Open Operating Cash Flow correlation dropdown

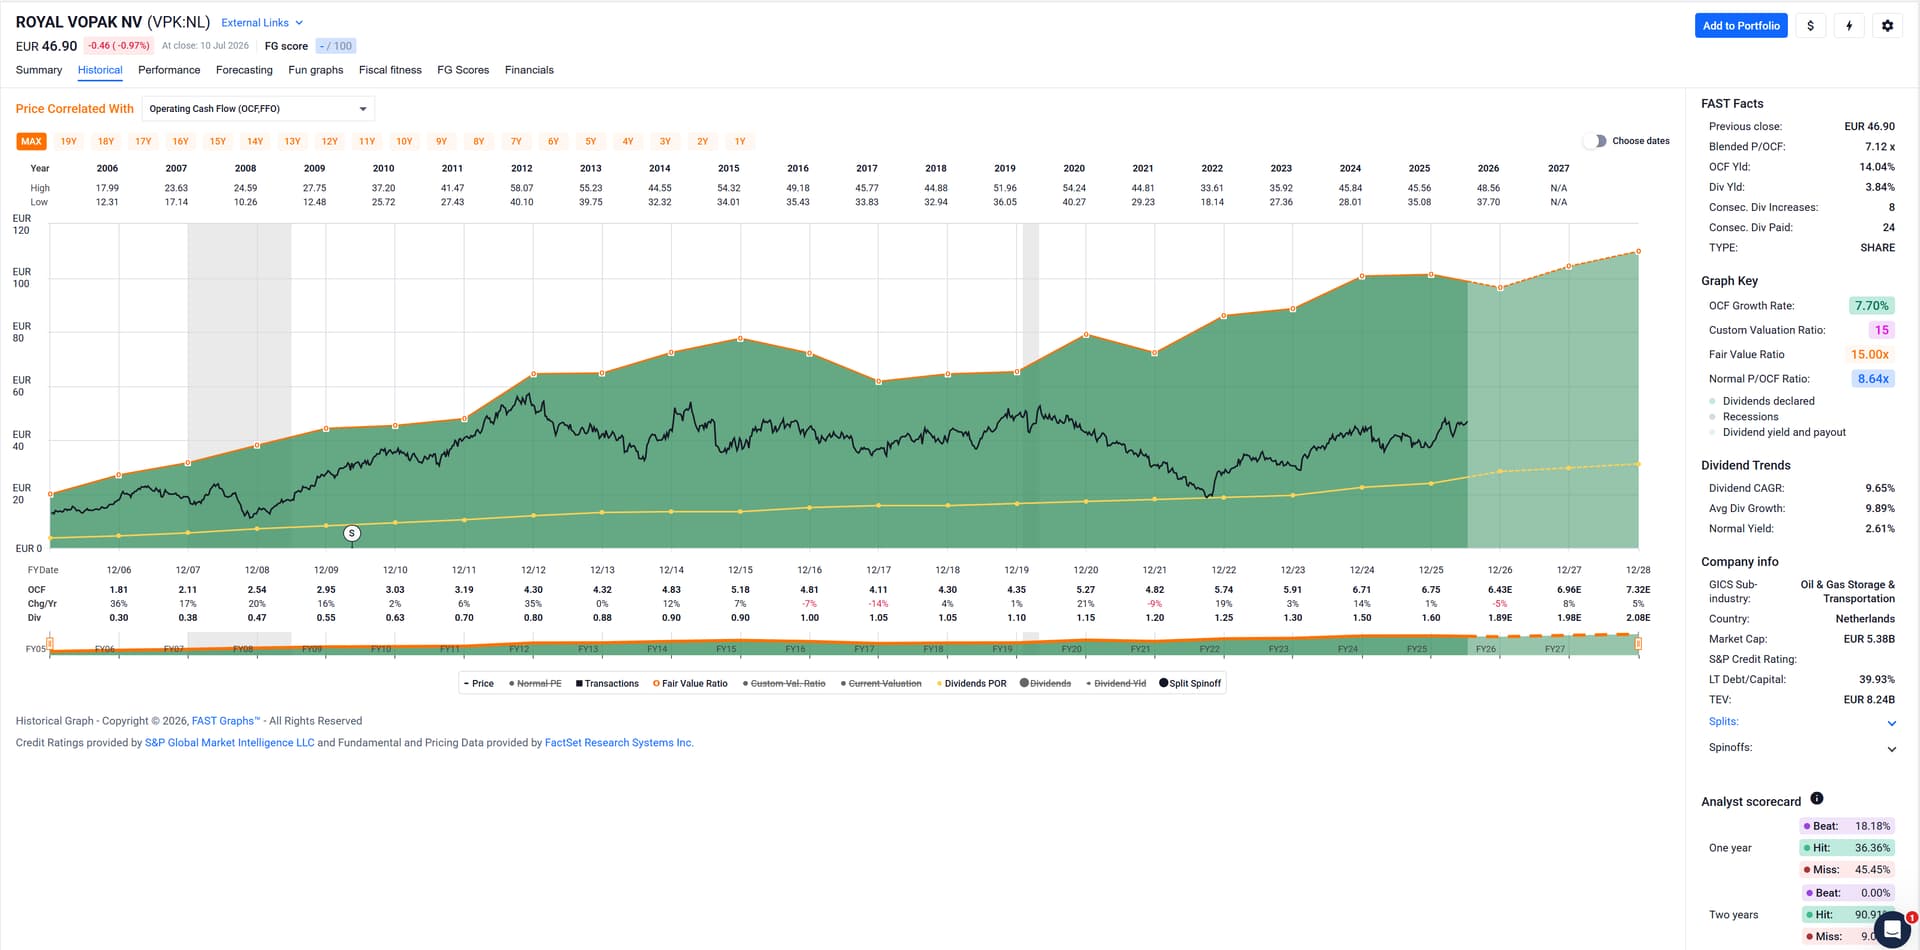pyautogui.click(x=259, y=109)
